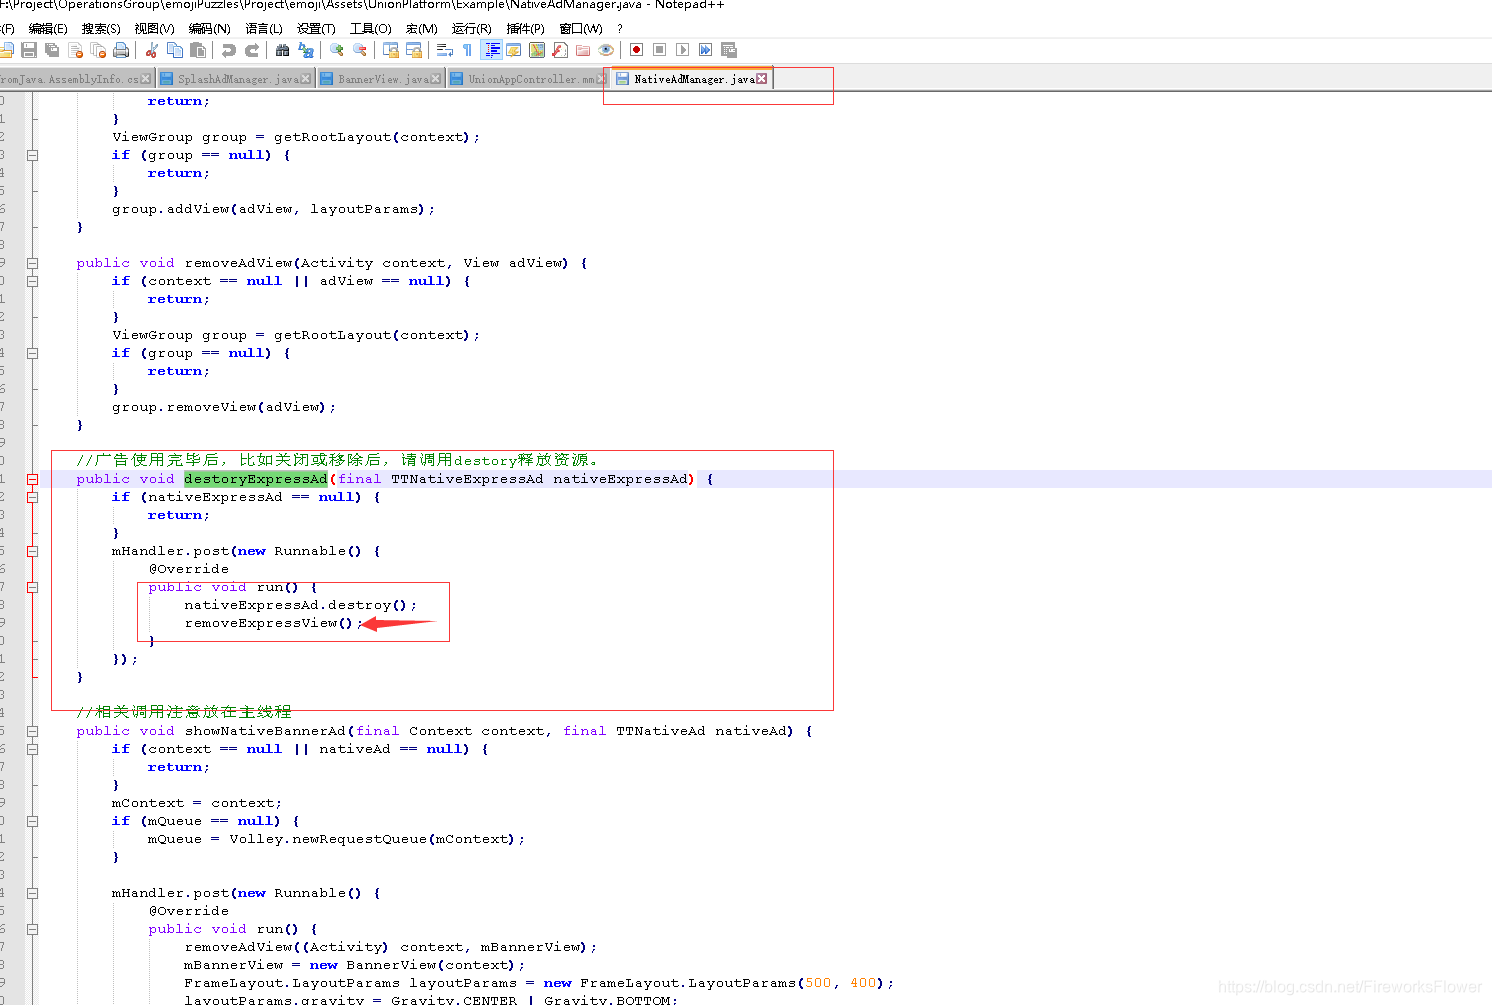Cut the selection with the scissors icon
This screenshot has height=1005, width=1492.
(151, 50)
